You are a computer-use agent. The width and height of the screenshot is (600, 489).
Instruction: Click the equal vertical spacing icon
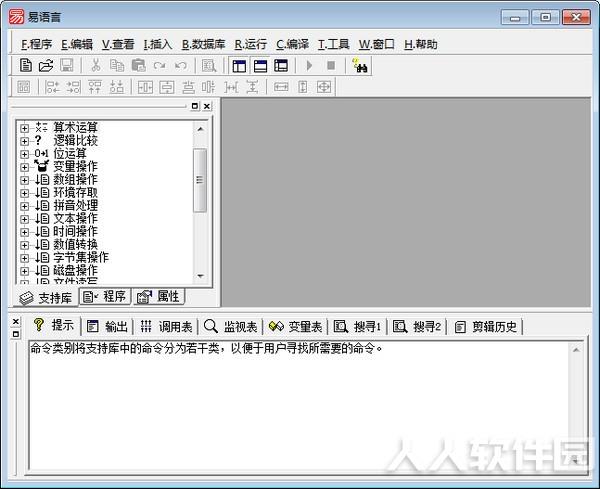(x=252, y=87)
